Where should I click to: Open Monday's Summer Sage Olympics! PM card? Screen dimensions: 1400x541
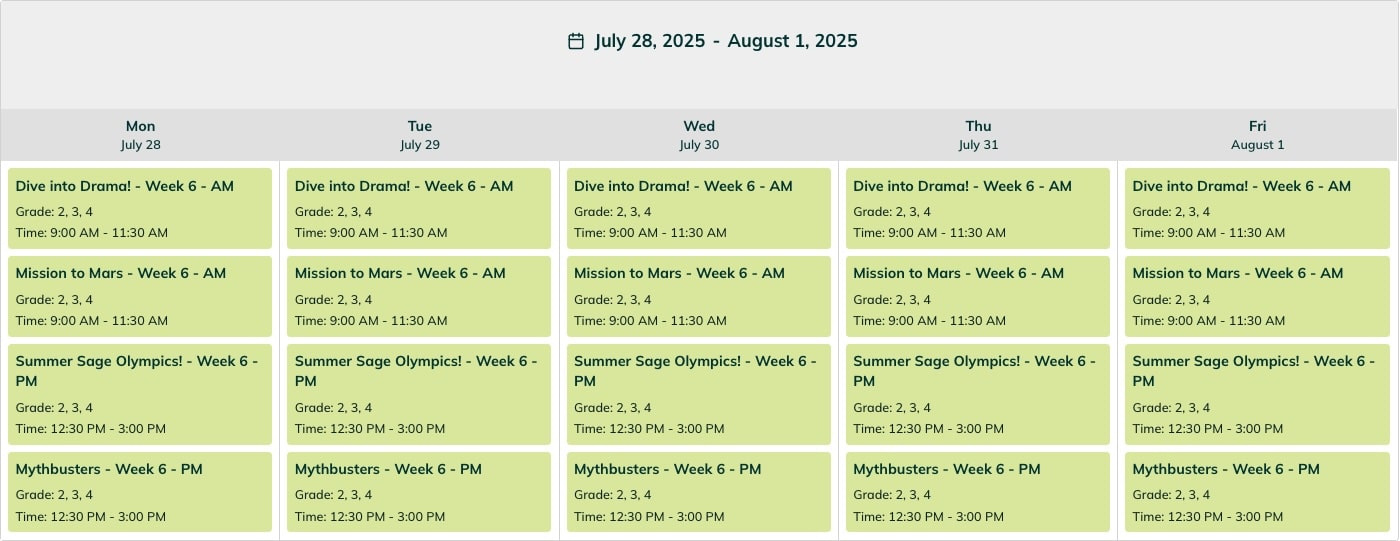click(x=140, y=394)
